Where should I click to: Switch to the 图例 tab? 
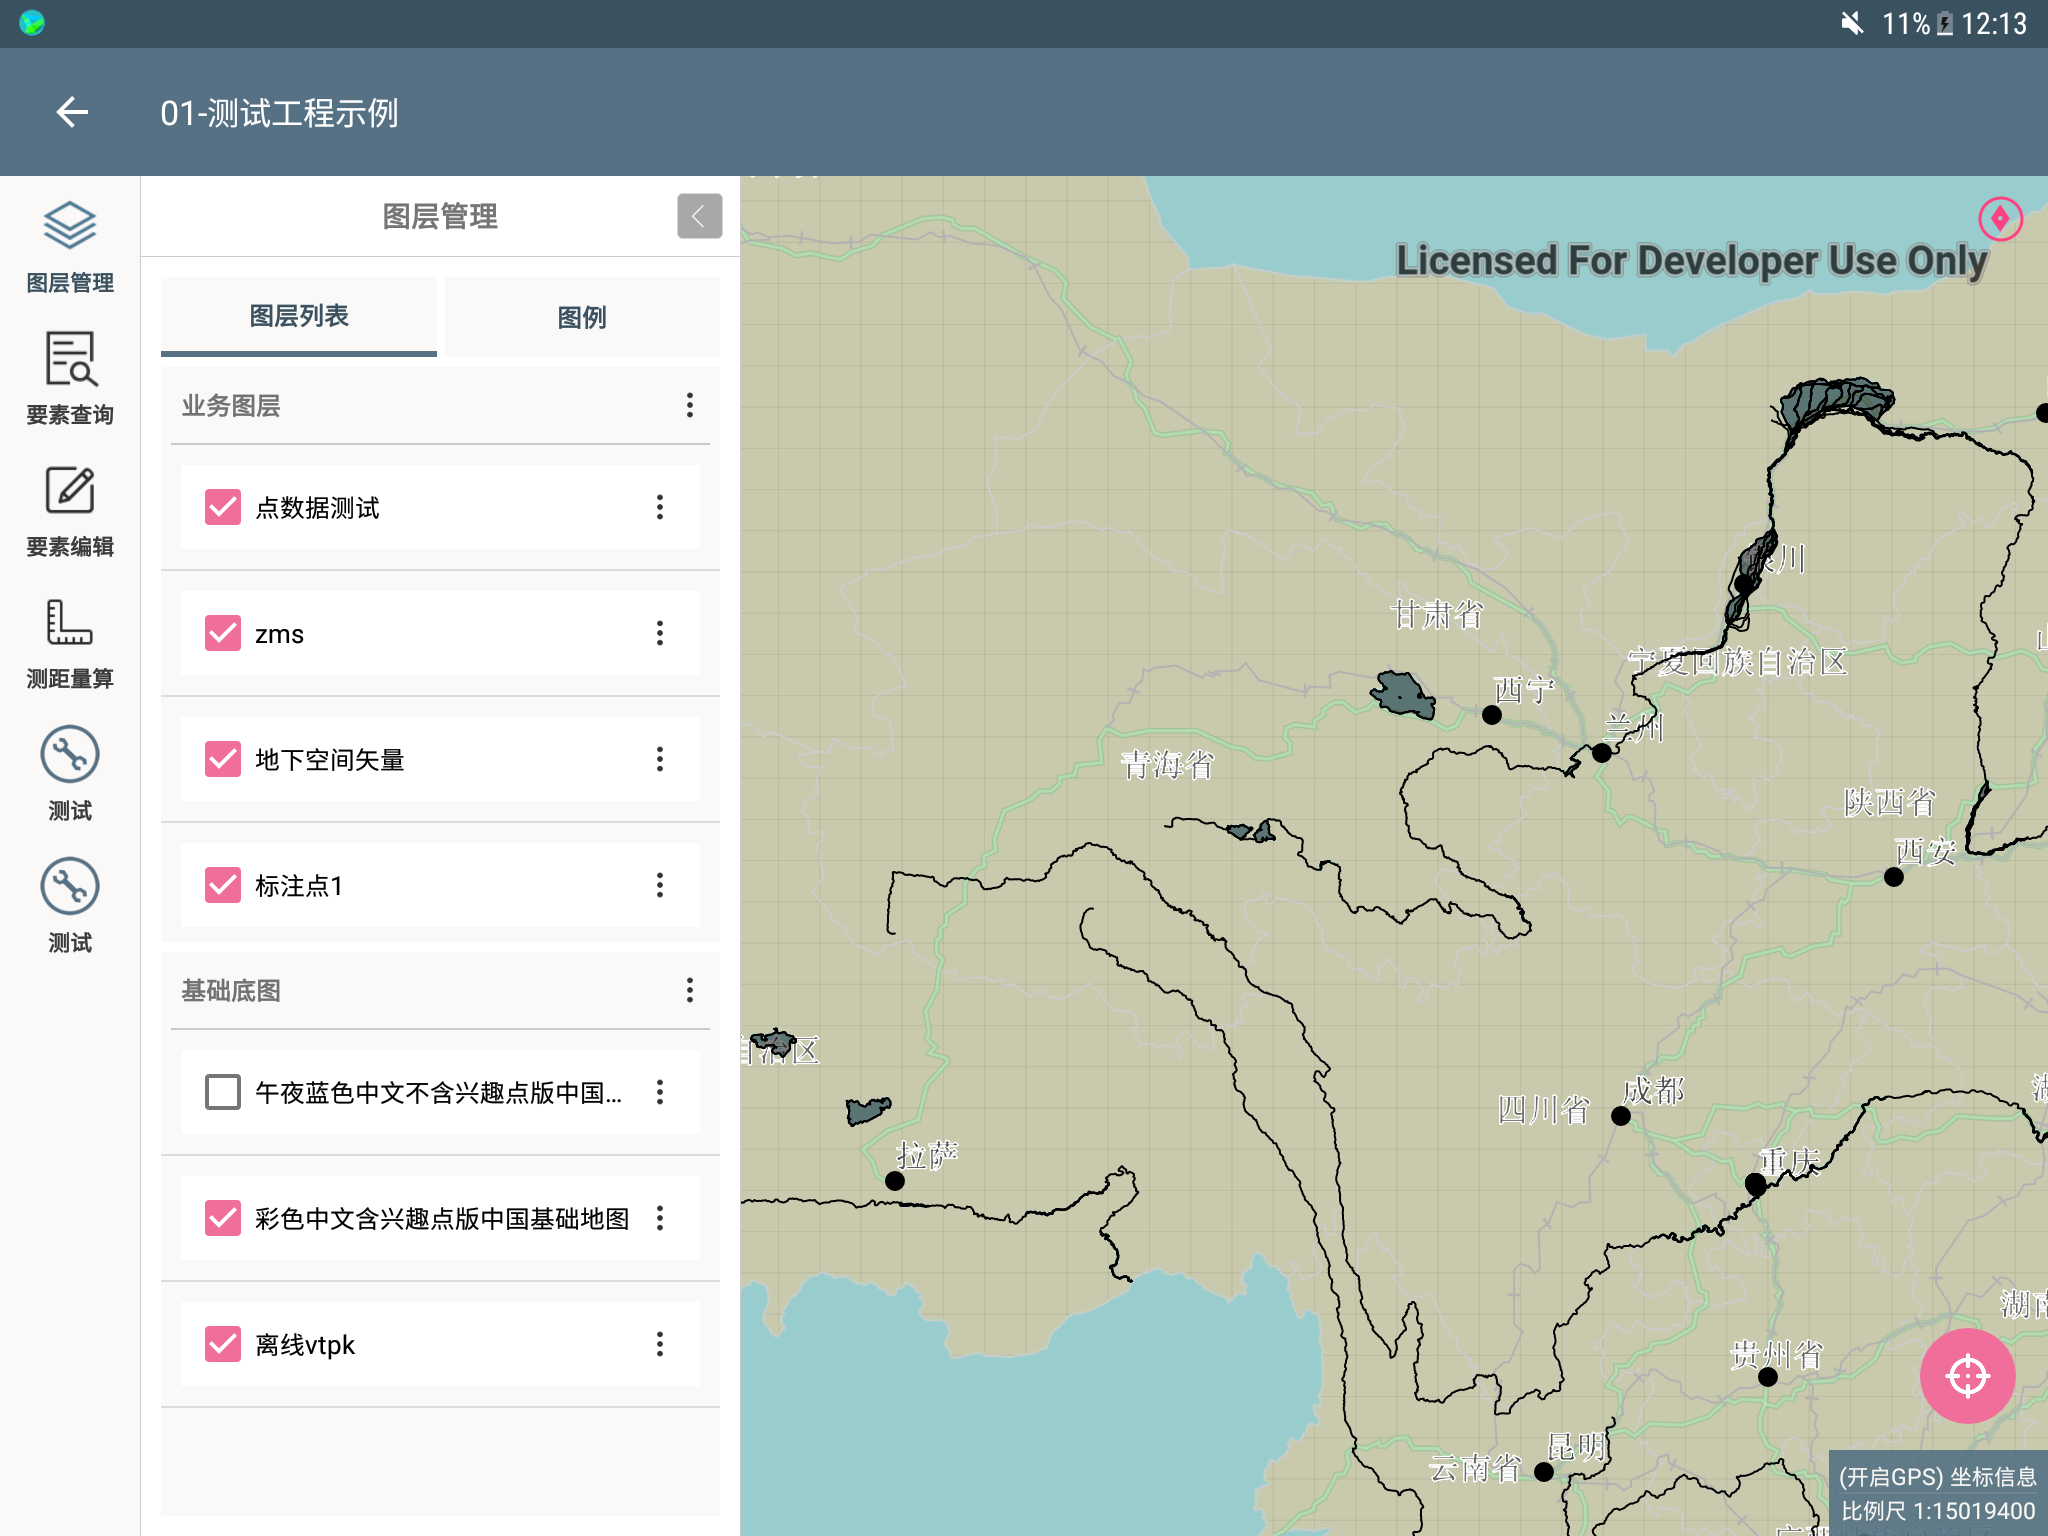pos(581,317)
